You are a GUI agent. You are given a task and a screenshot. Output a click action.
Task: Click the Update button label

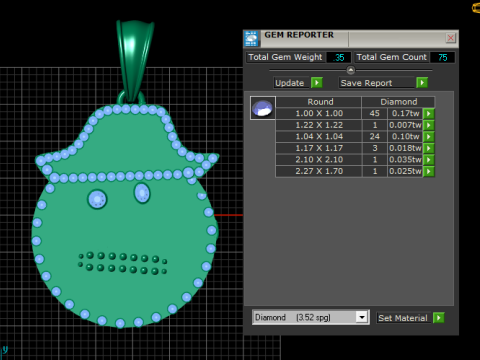(290, 83)
